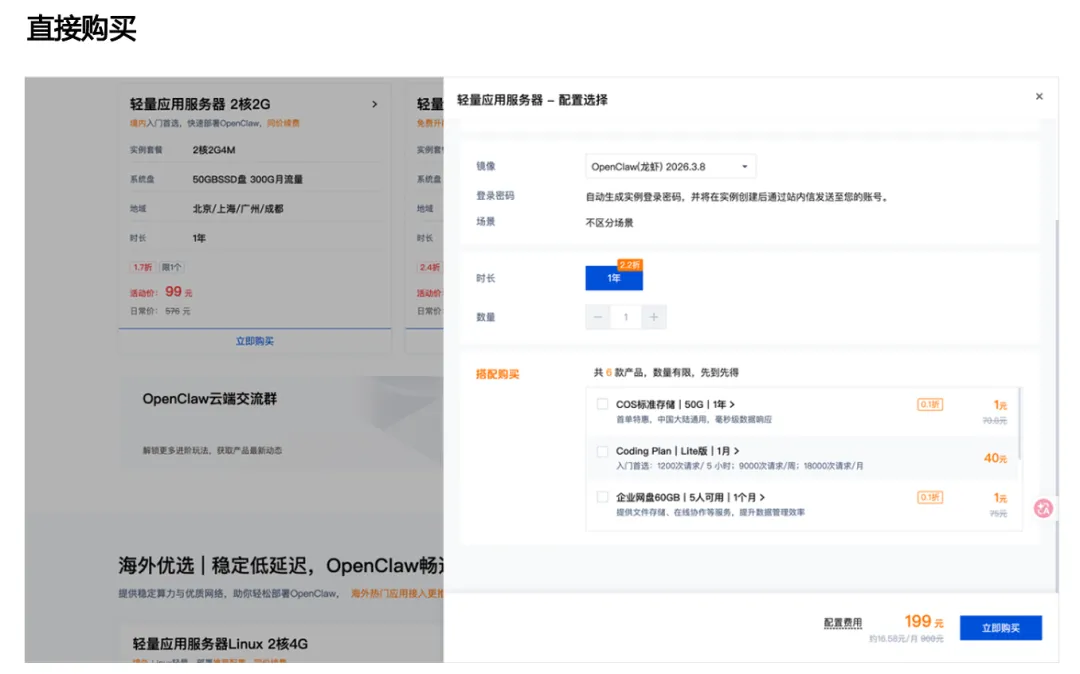1080x674 pixels.
Task: Open the 镜像 OpenClaw(龙虾) 2026.3.8 dropdown
Action: click(x=670, y=167)
